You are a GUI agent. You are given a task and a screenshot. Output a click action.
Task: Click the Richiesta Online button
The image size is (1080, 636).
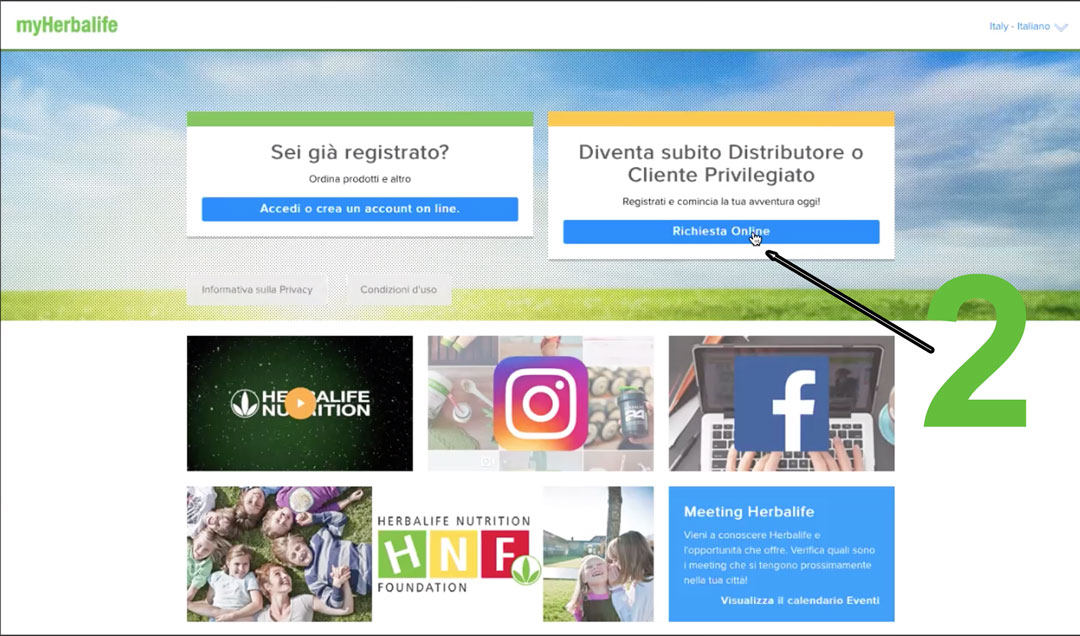click(720, 232)
